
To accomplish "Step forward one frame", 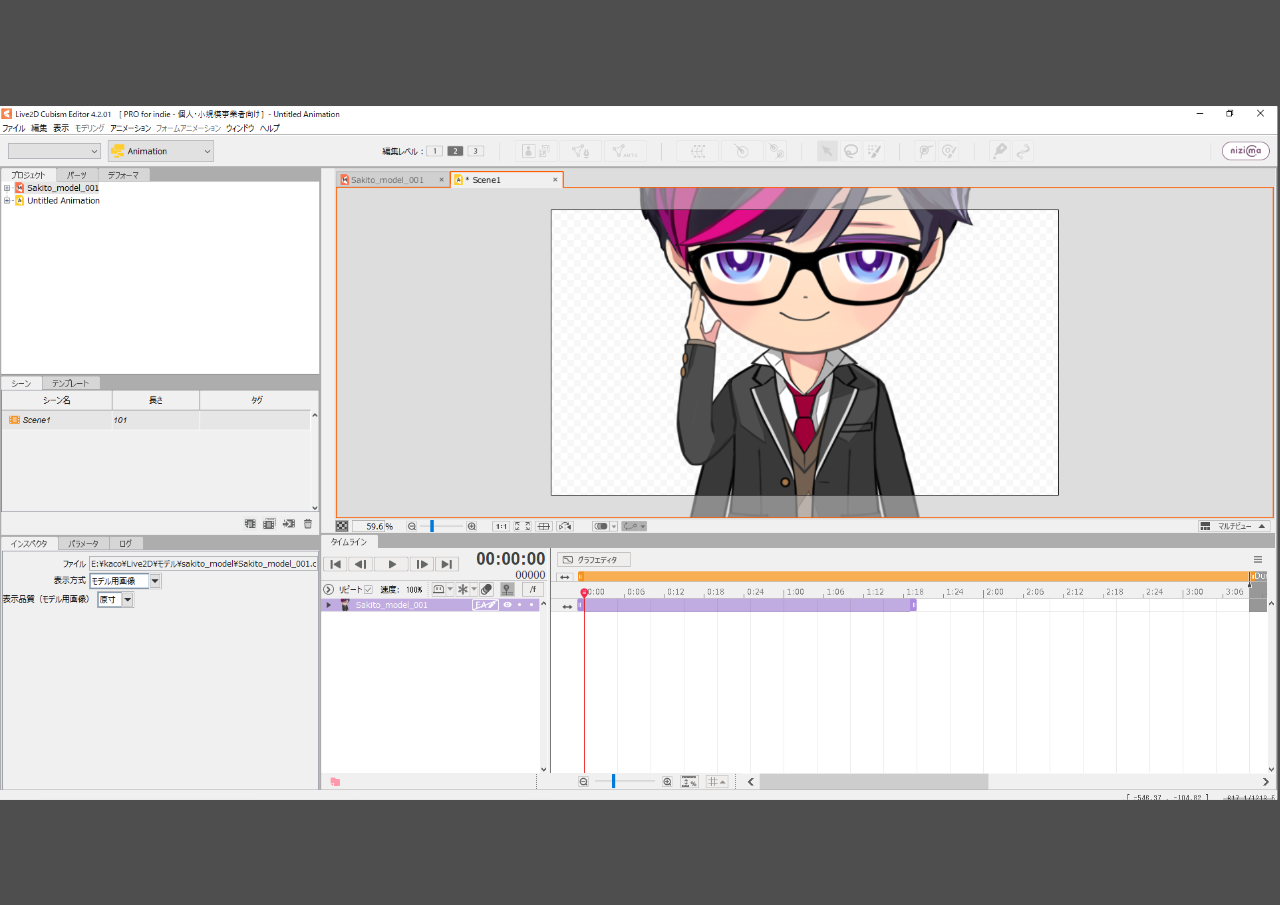I will [422, 565].
